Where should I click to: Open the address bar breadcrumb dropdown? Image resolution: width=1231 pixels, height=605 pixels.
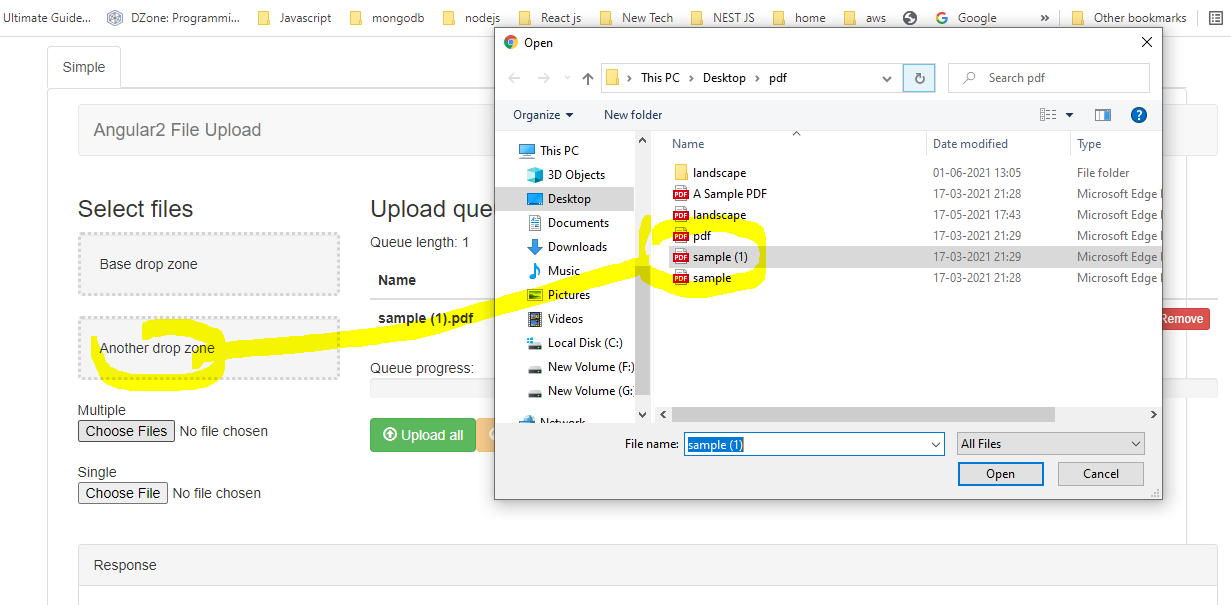tap(886, 77)
